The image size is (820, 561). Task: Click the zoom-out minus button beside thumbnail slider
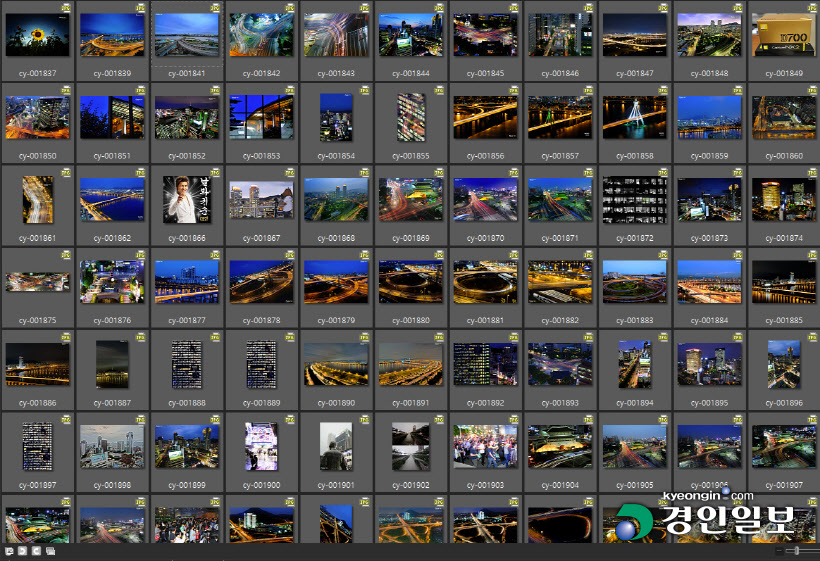pyautogui.click(x=779, y=551)
